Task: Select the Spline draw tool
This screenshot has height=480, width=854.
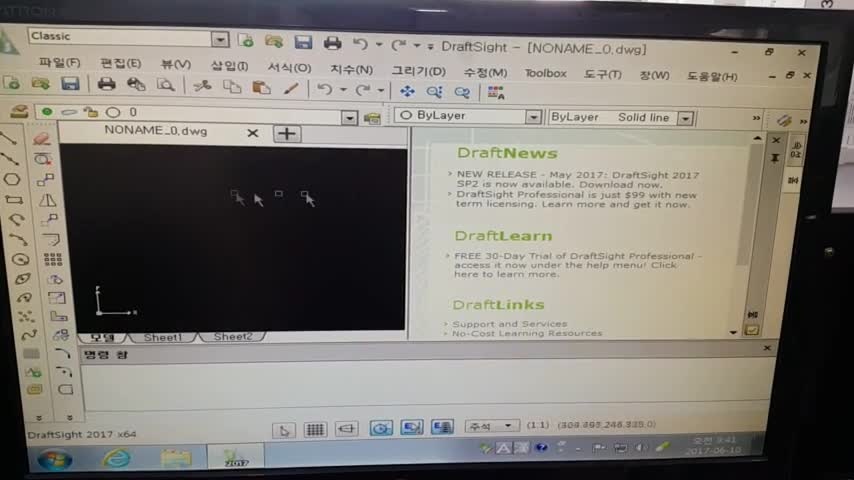Action: click(x=28, y=335)
